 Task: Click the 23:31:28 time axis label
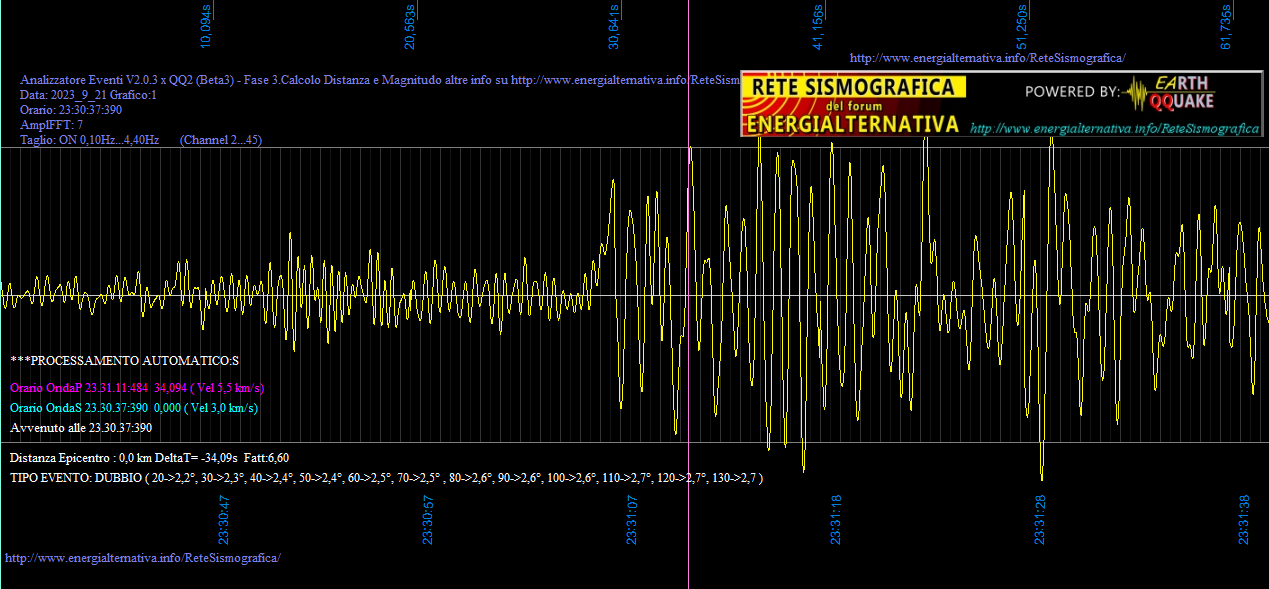click(x=1041, y=520)
